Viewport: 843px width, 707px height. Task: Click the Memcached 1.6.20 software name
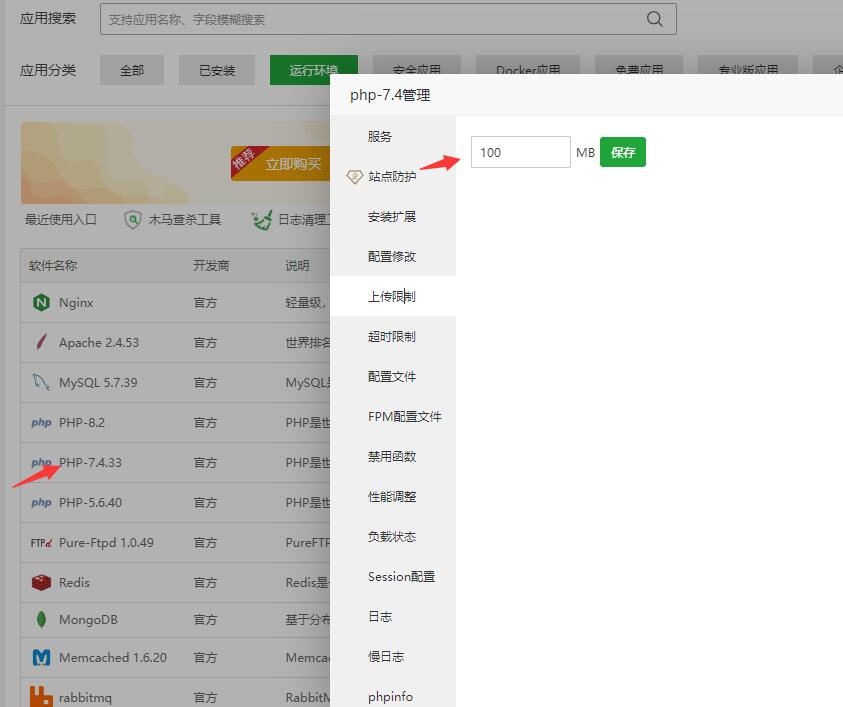pyautogui.click(x=113, y=657)
